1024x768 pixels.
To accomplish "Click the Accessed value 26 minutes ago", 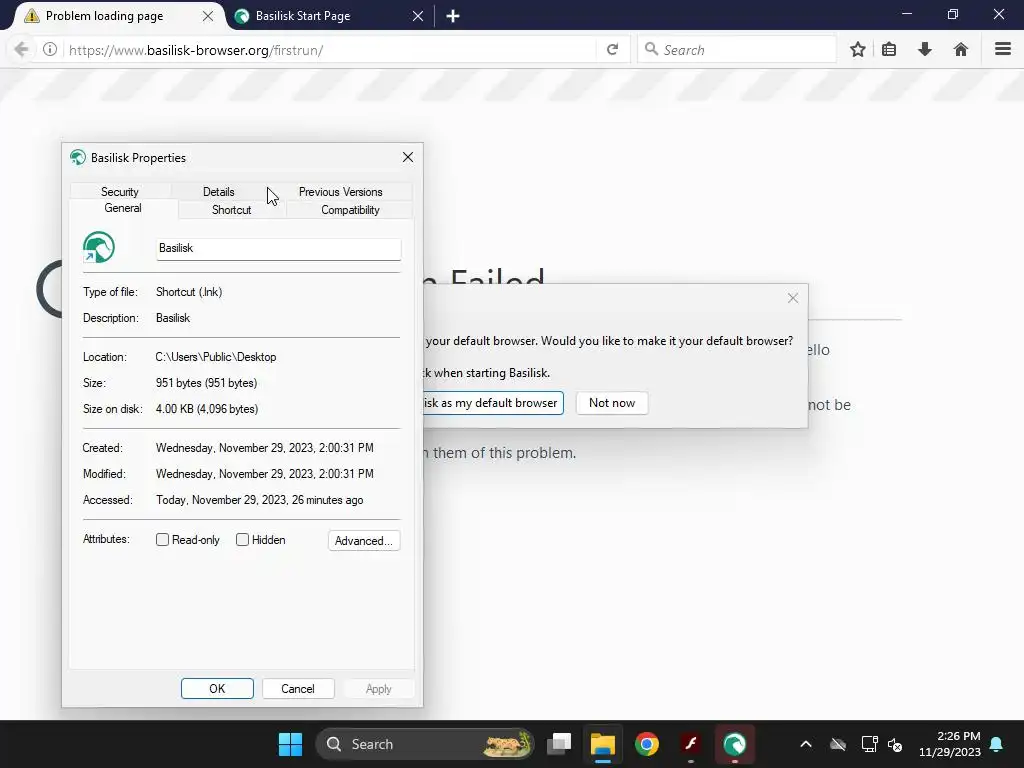I will (x=260, y=500).
